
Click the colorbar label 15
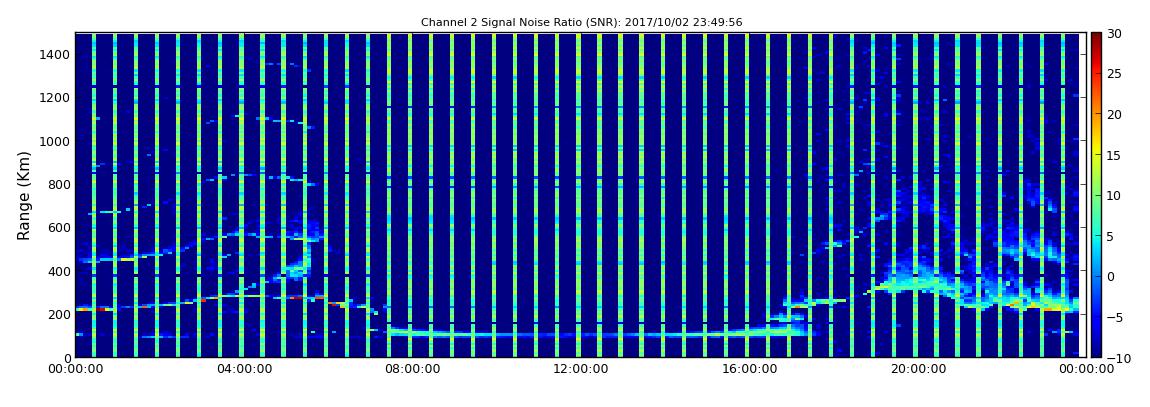[x=1115, y=155]
